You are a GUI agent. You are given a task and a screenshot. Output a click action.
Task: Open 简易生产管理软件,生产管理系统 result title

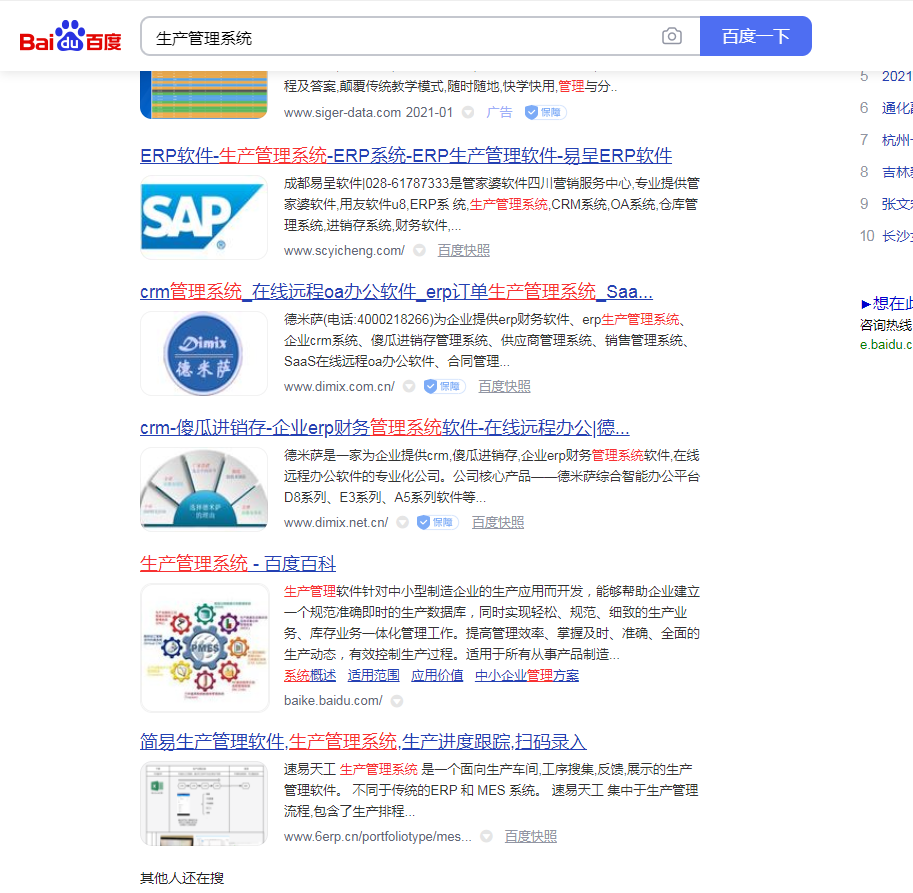point(363,742)
